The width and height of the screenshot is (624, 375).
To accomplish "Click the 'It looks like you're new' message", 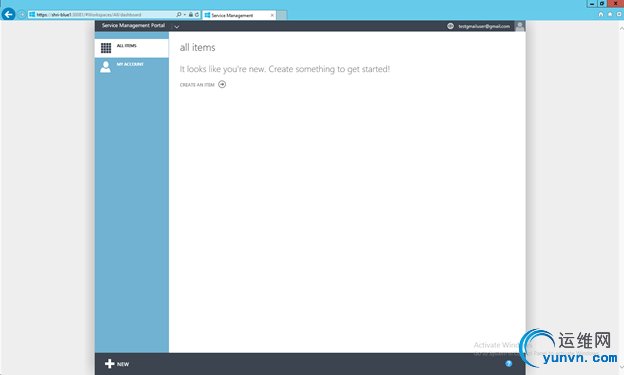I will [285, 69].
